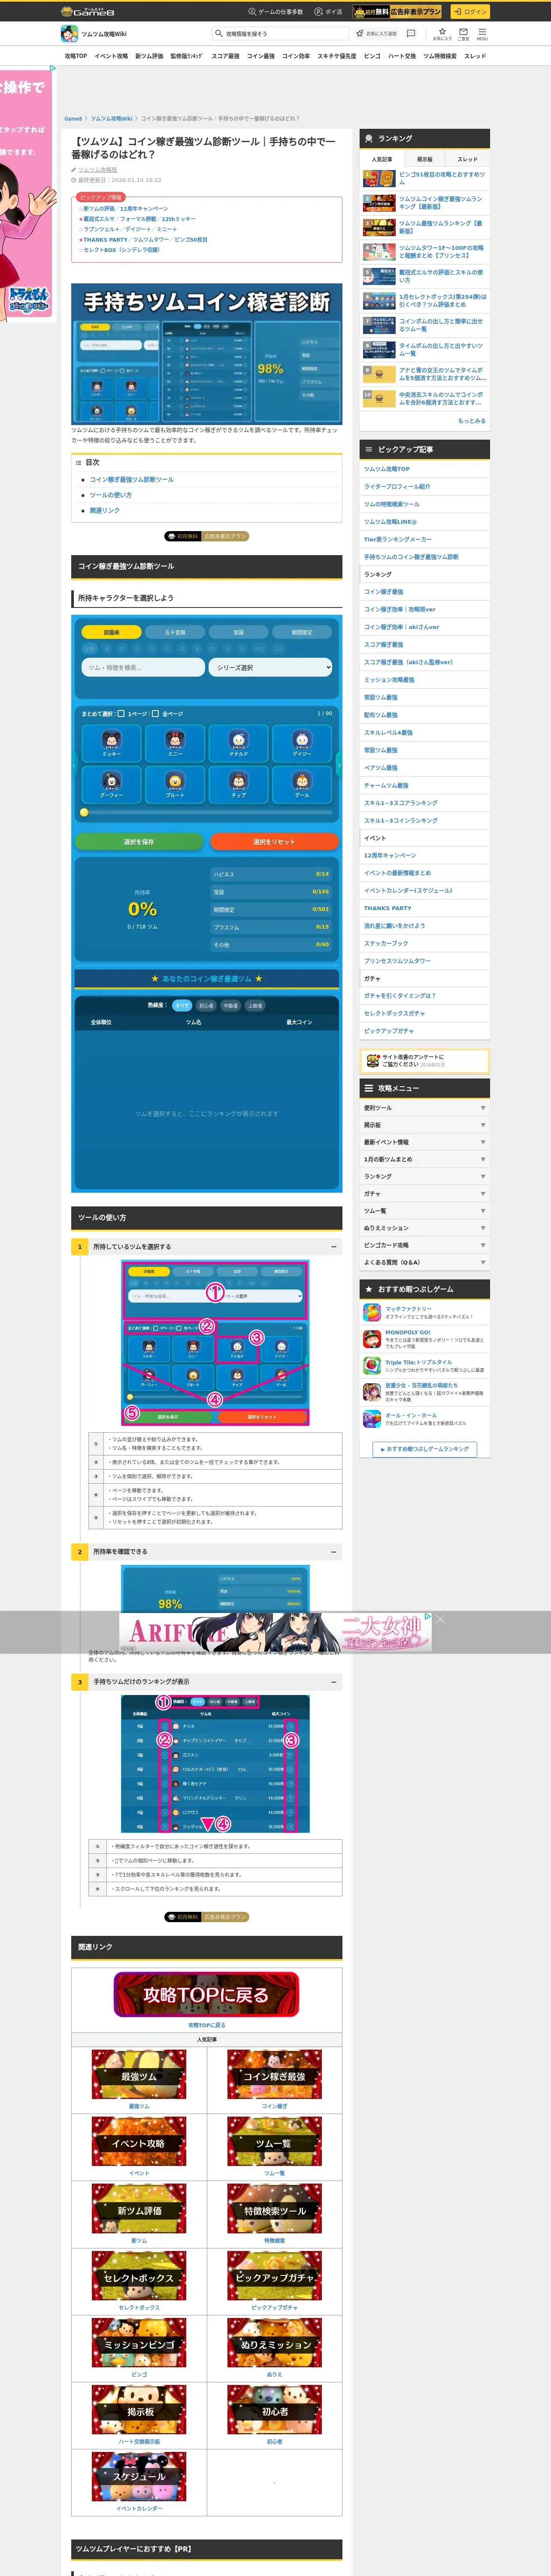551x2576 pixels.
Task: Click the ツムツム攻略Wiki site icon
Action: point(69,34)
